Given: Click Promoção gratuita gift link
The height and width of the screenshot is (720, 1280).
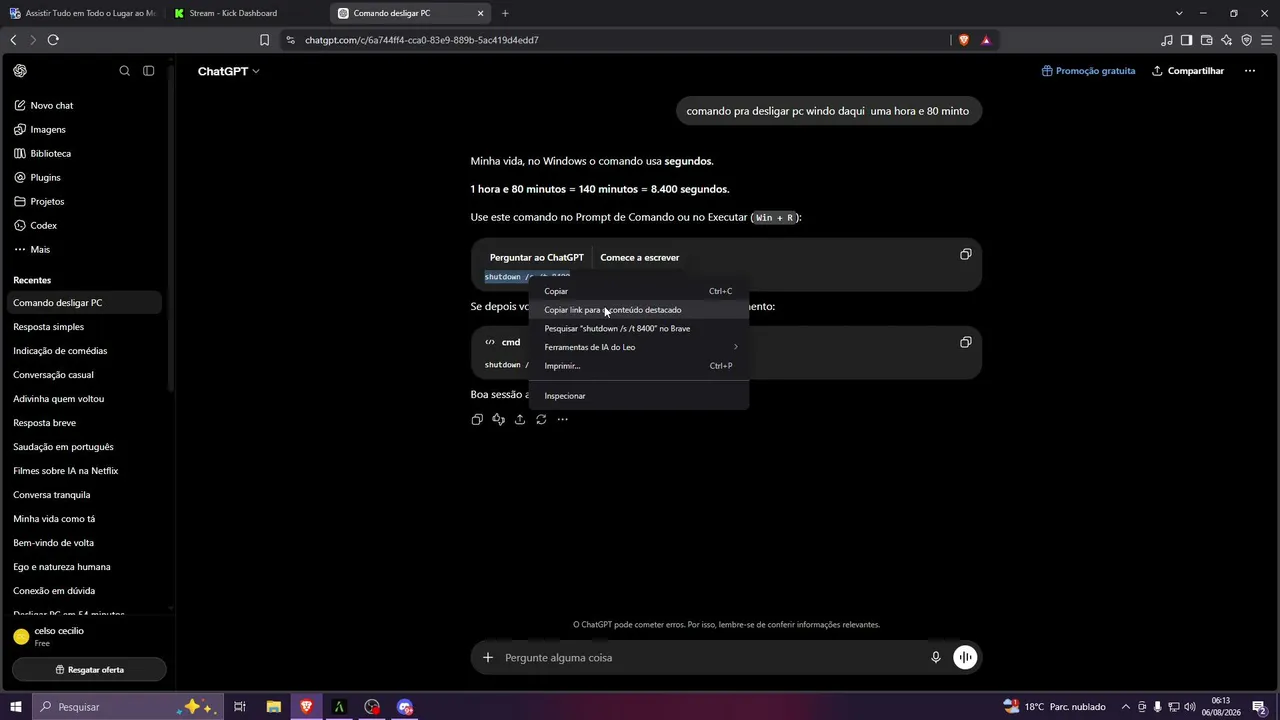Looking at the screenshot, I should (1088, 71).
